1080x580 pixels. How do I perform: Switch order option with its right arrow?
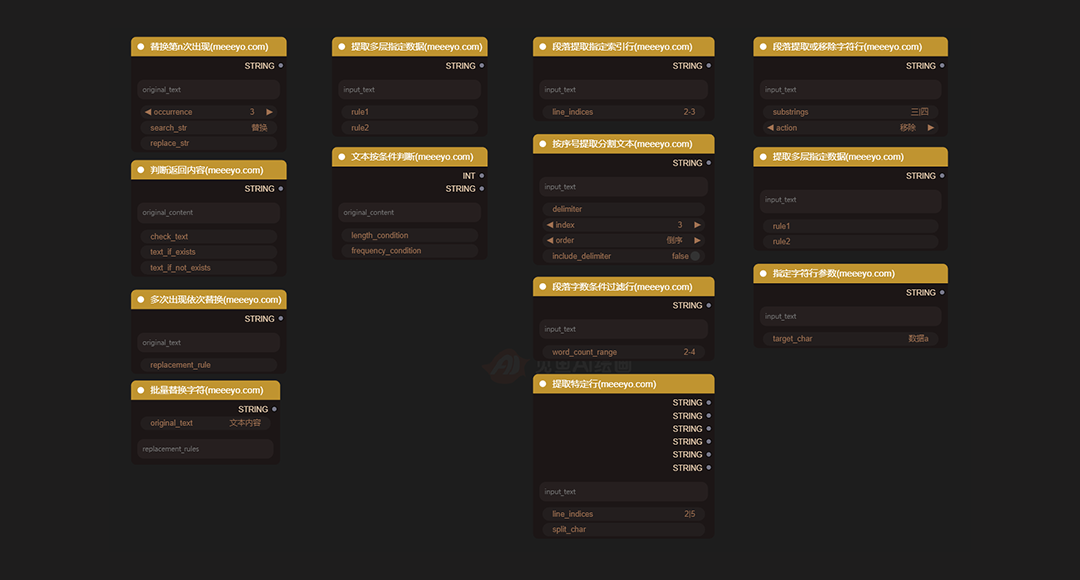(x=697, y=240)
